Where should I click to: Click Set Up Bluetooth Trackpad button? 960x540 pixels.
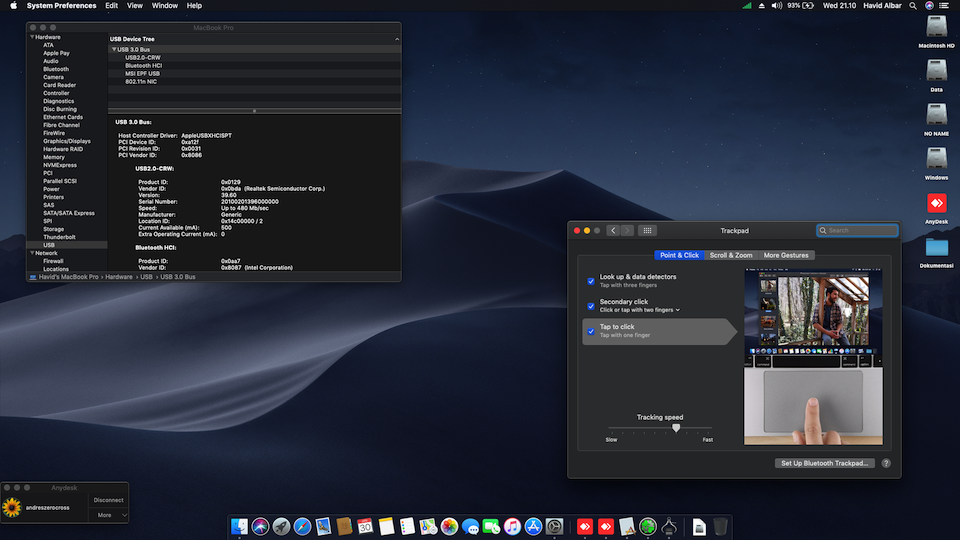coord(824,463)
